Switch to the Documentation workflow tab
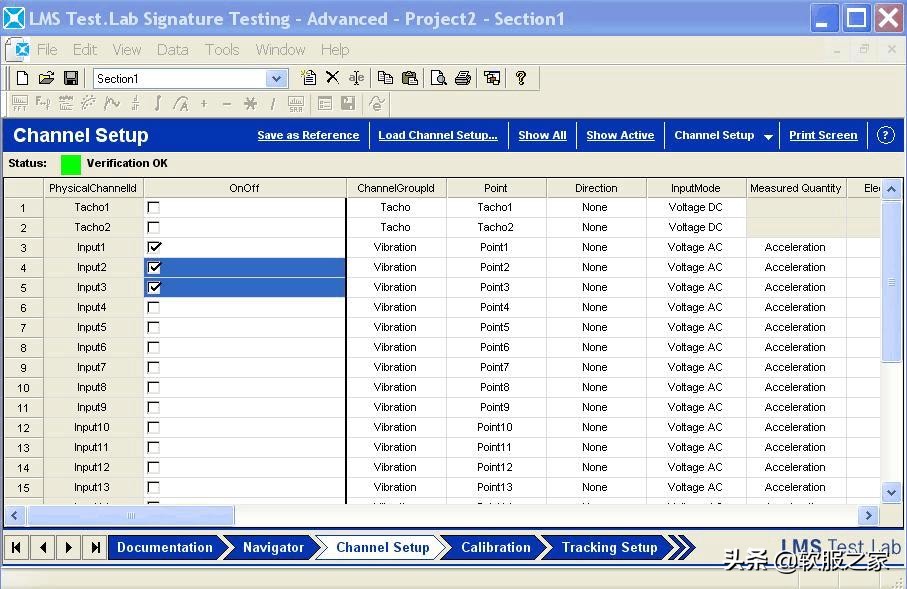This screenshot has width=907, height=589. tap(165, 547)
